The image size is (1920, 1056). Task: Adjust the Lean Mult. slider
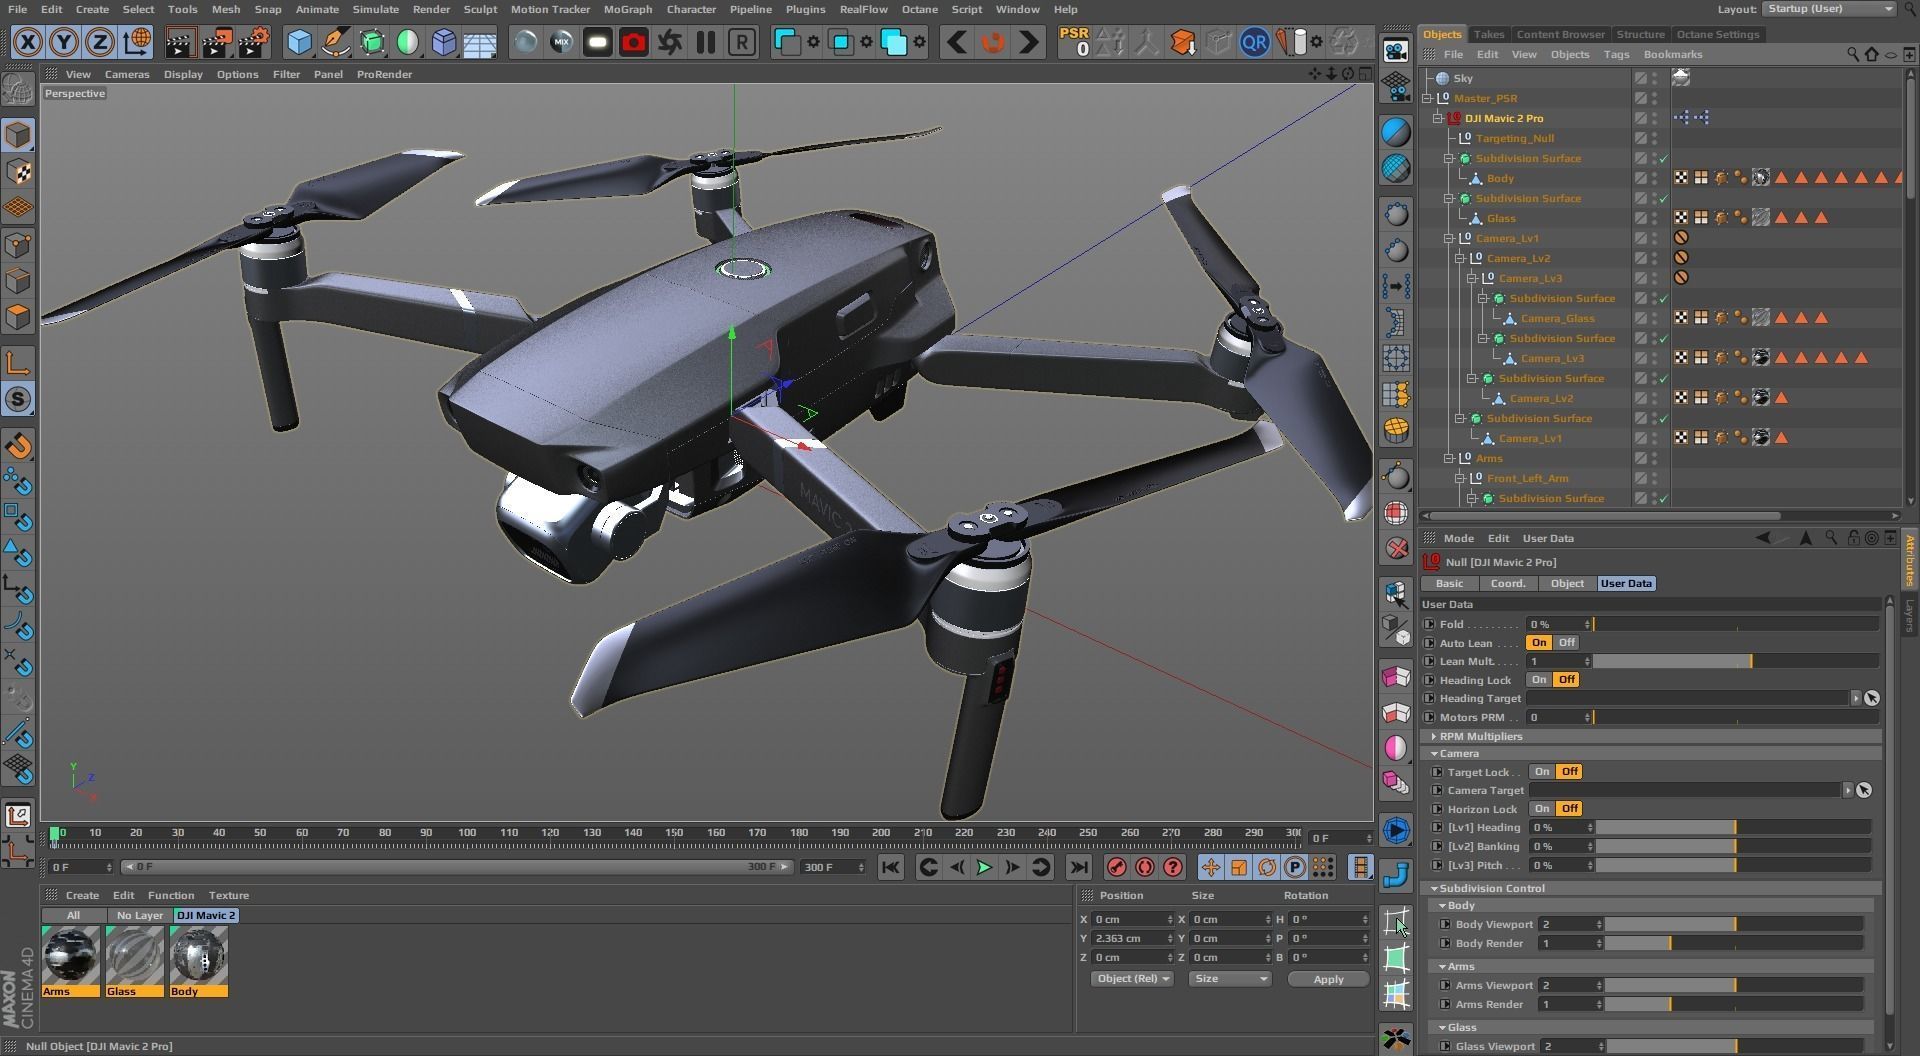click(x=1736, y=662)
